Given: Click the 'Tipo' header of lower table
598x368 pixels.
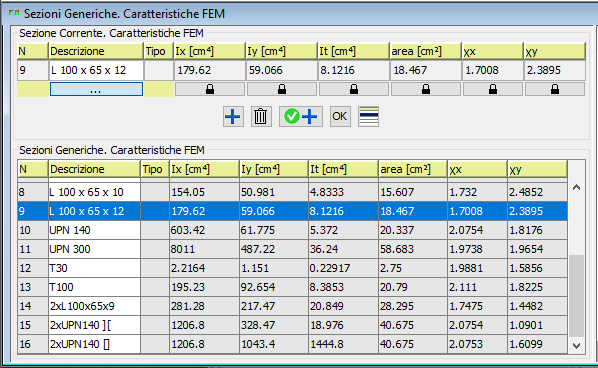Looking at the screenshot, I should (x=155, y=169).
